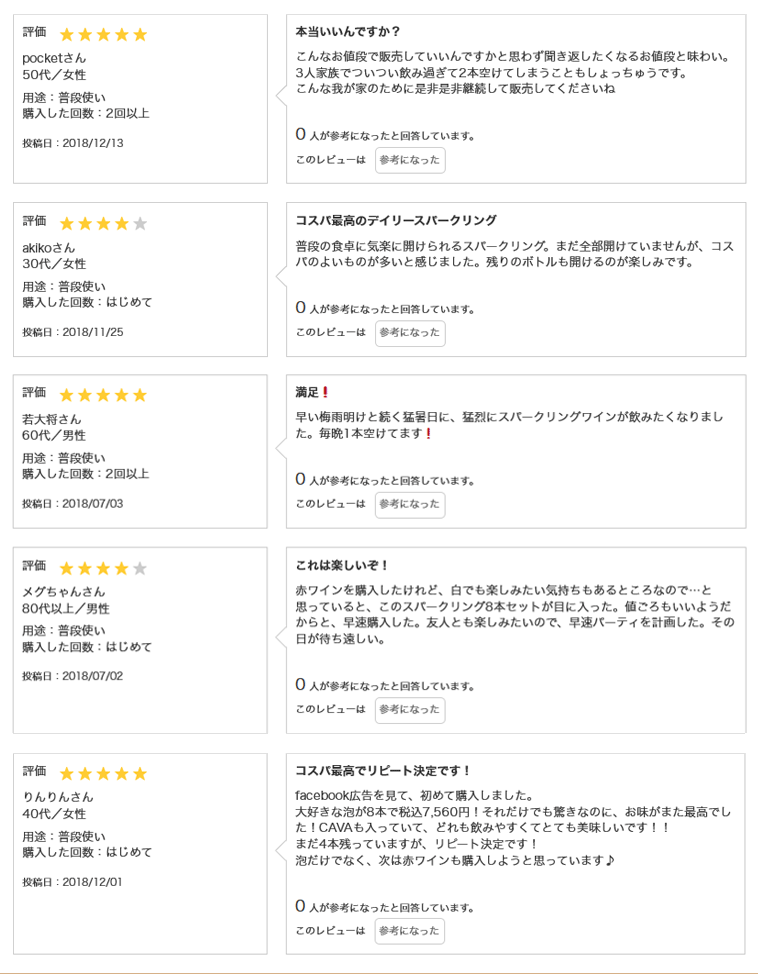Select the reviewer name pocketさん
Image resolution: width=758 pixels, height=974 pixels.
[54, 58]
